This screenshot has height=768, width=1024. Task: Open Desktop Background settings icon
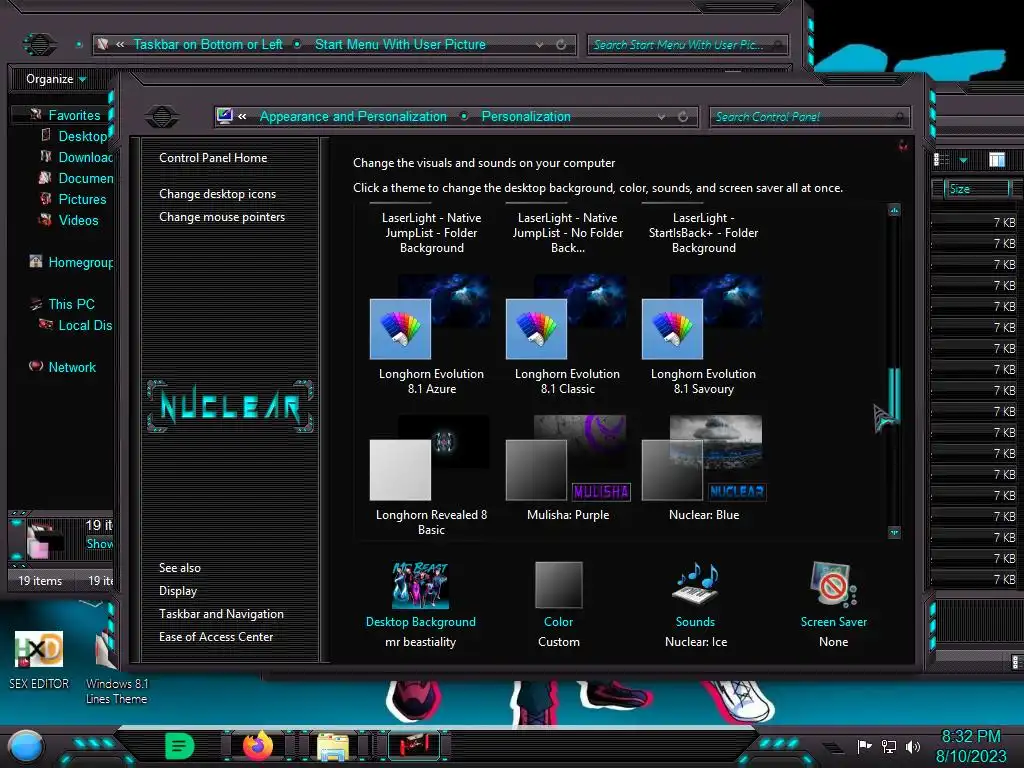(x=420, y=585)
